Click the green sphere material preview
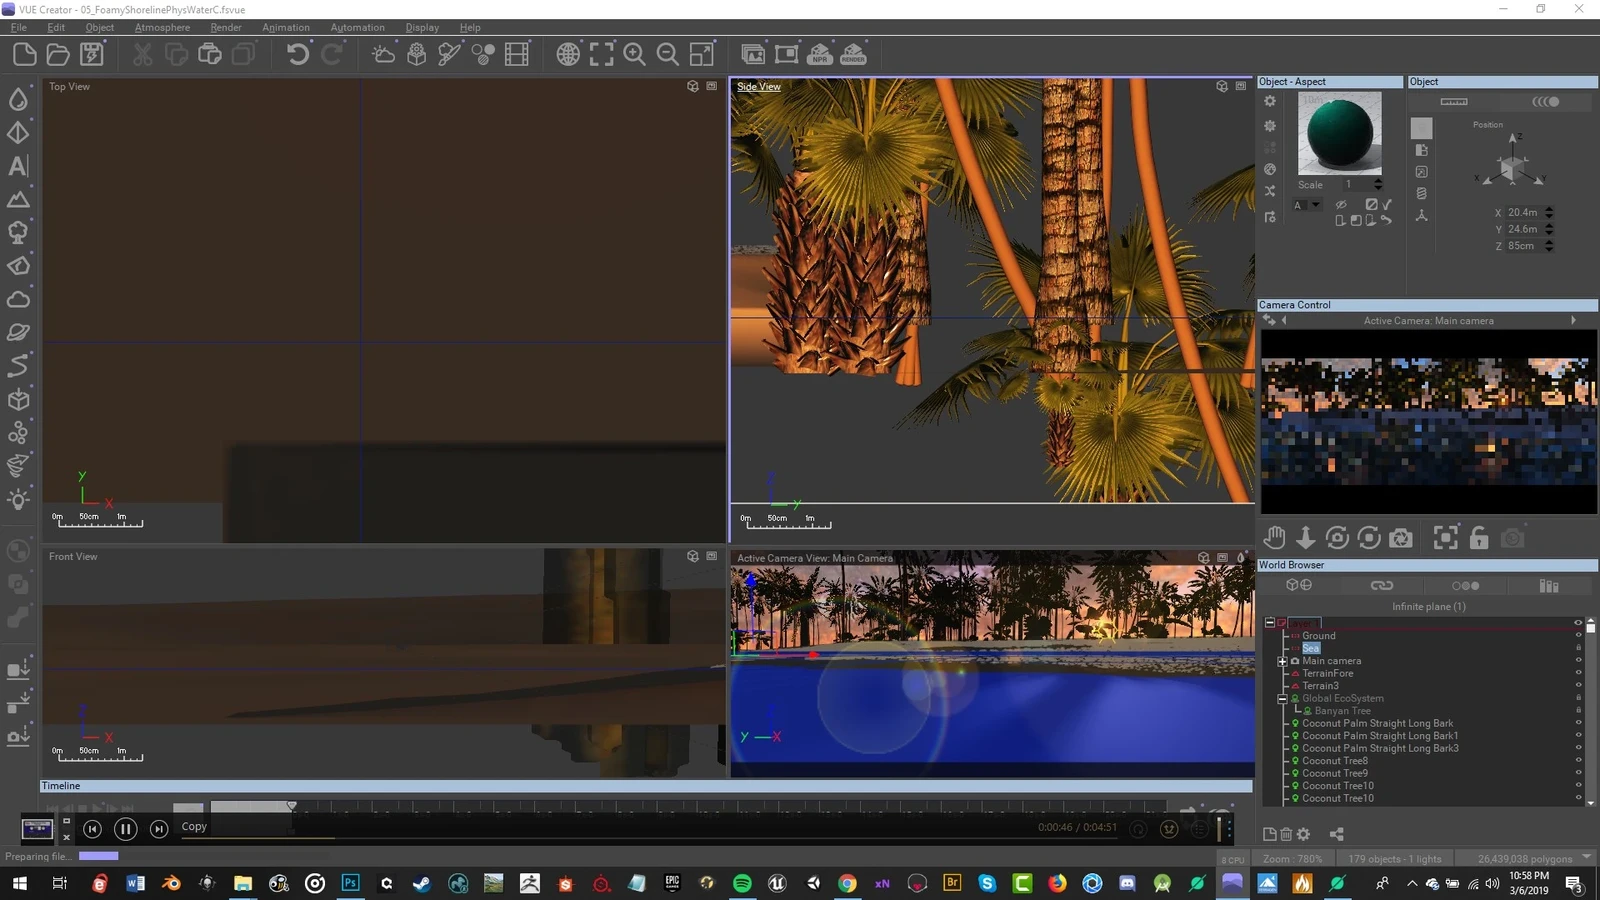The width and height of the screenshot is (1600, 900). coord(1339,133)
